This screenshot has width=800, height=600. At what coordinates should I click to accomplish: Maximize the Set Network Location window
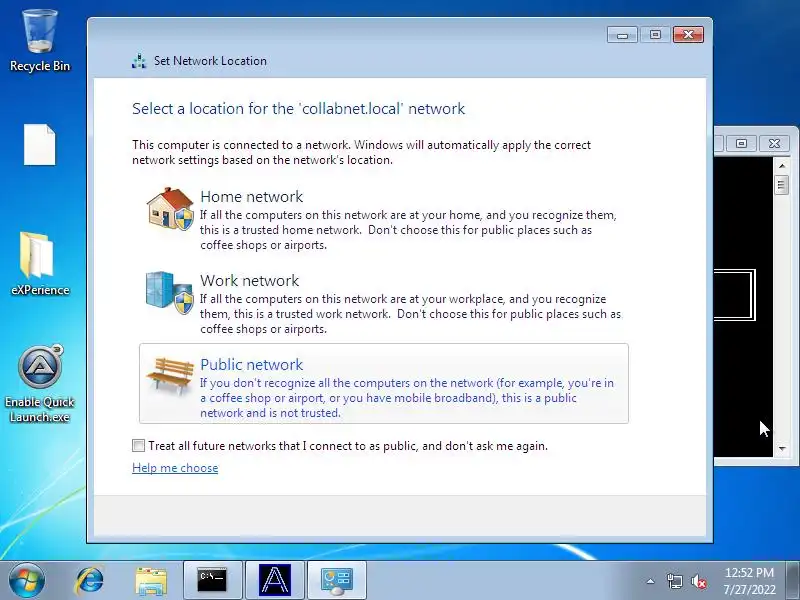pos(655,35)
